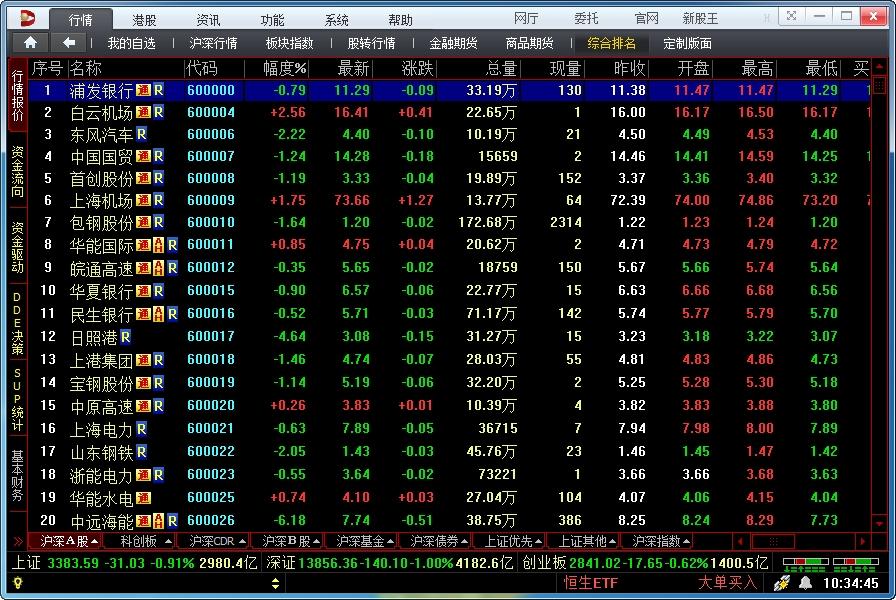Click the A badge next to 华能国际
Viewport: 896px width, 600px height.
tap(158, 245)
